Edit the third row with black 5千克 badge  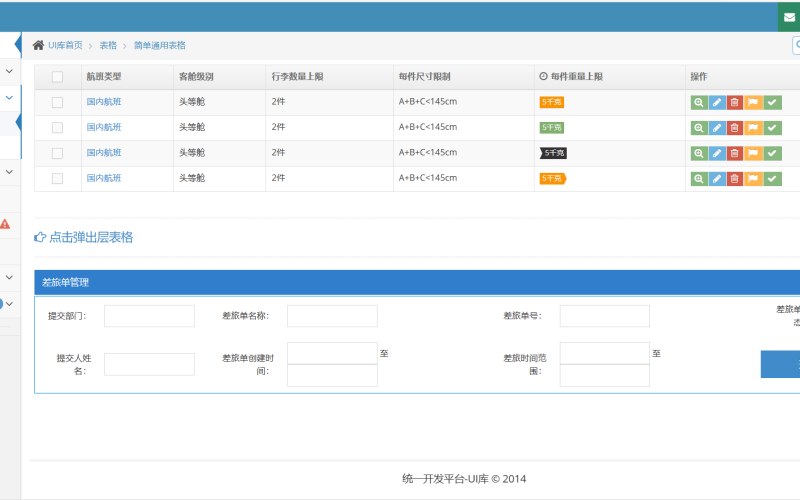pyautogui.click(x=717, y=153)
